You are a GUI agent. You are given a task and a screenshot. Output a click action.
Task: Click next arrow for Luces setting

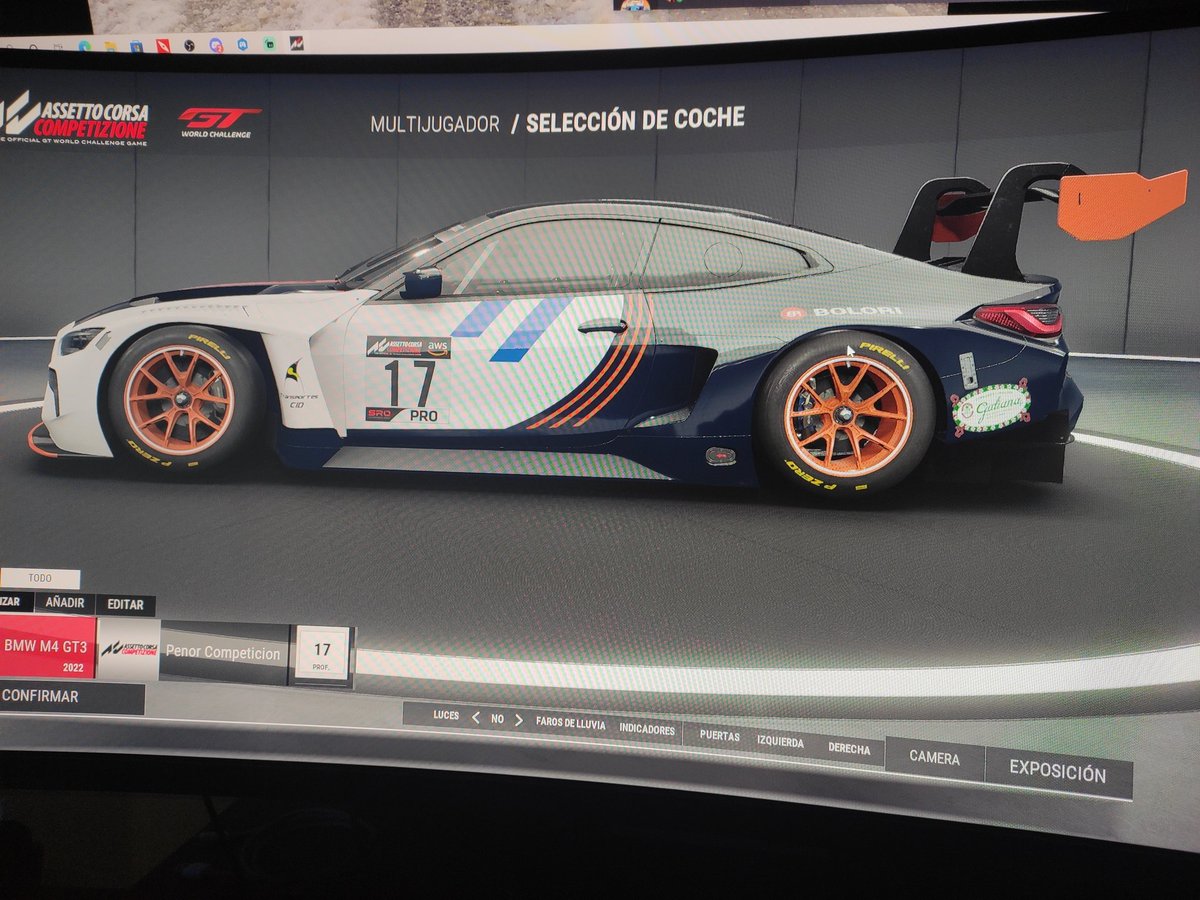tap(518, 719)
